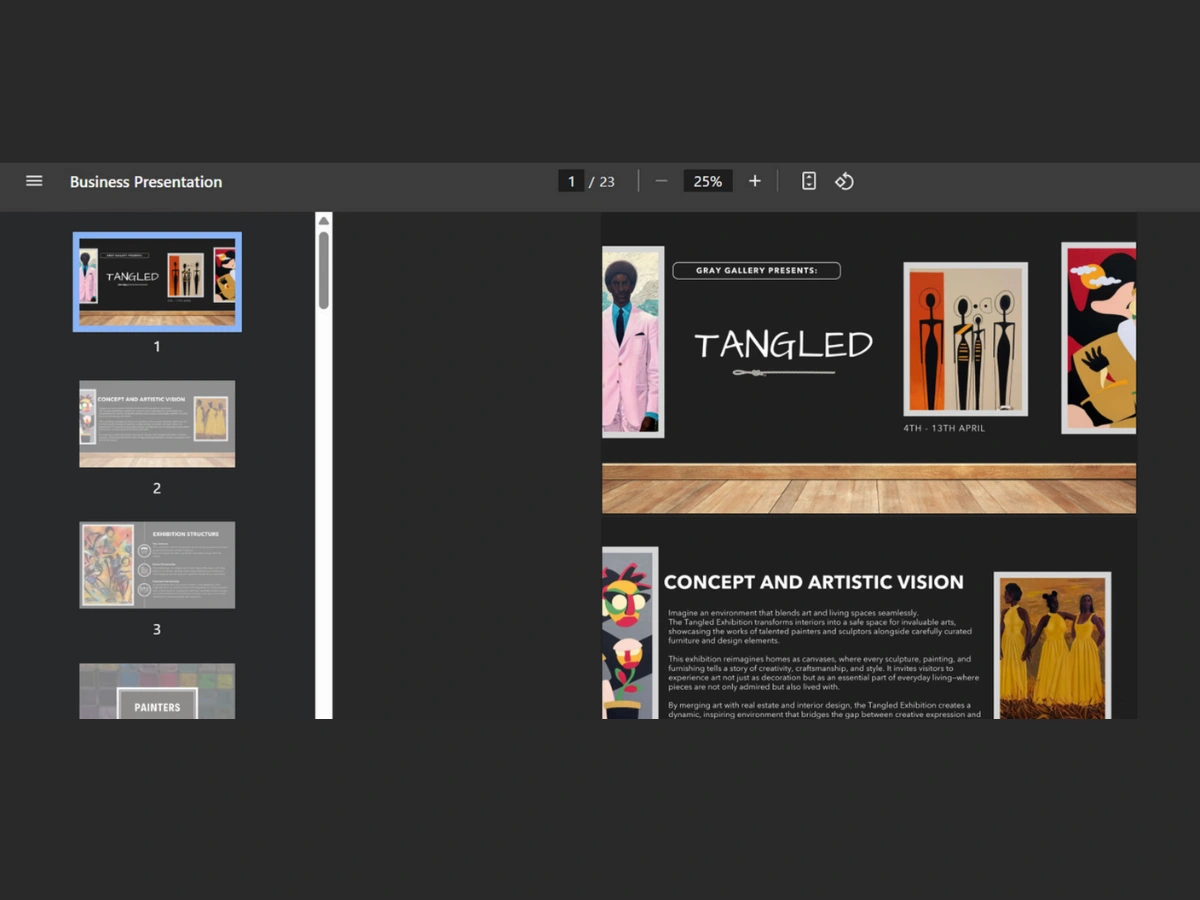Image resolution: width=1200 pixels, height=900 pixels.
Task: Open page 3 Exhibition Structure thumbnail
Action: click(157, 565)
